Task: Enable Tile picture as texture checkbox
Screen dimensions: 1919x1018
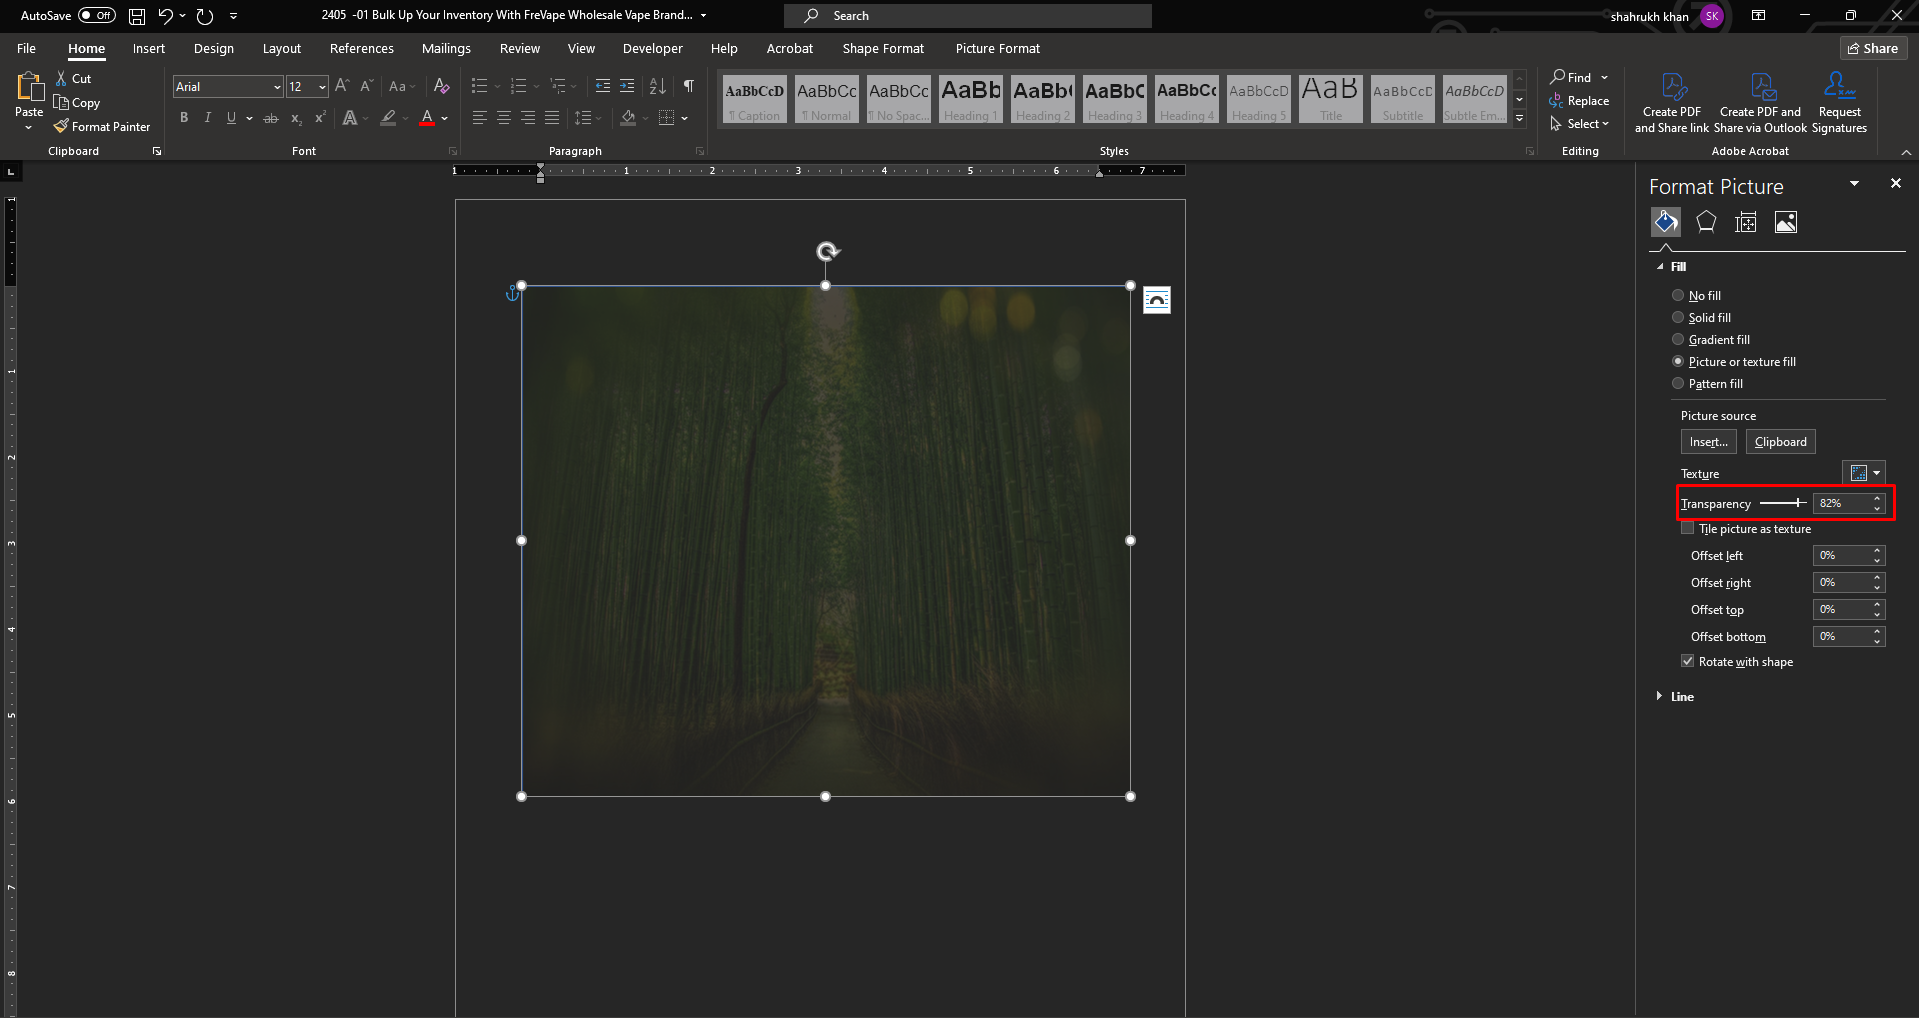Action: (1688, 529)
